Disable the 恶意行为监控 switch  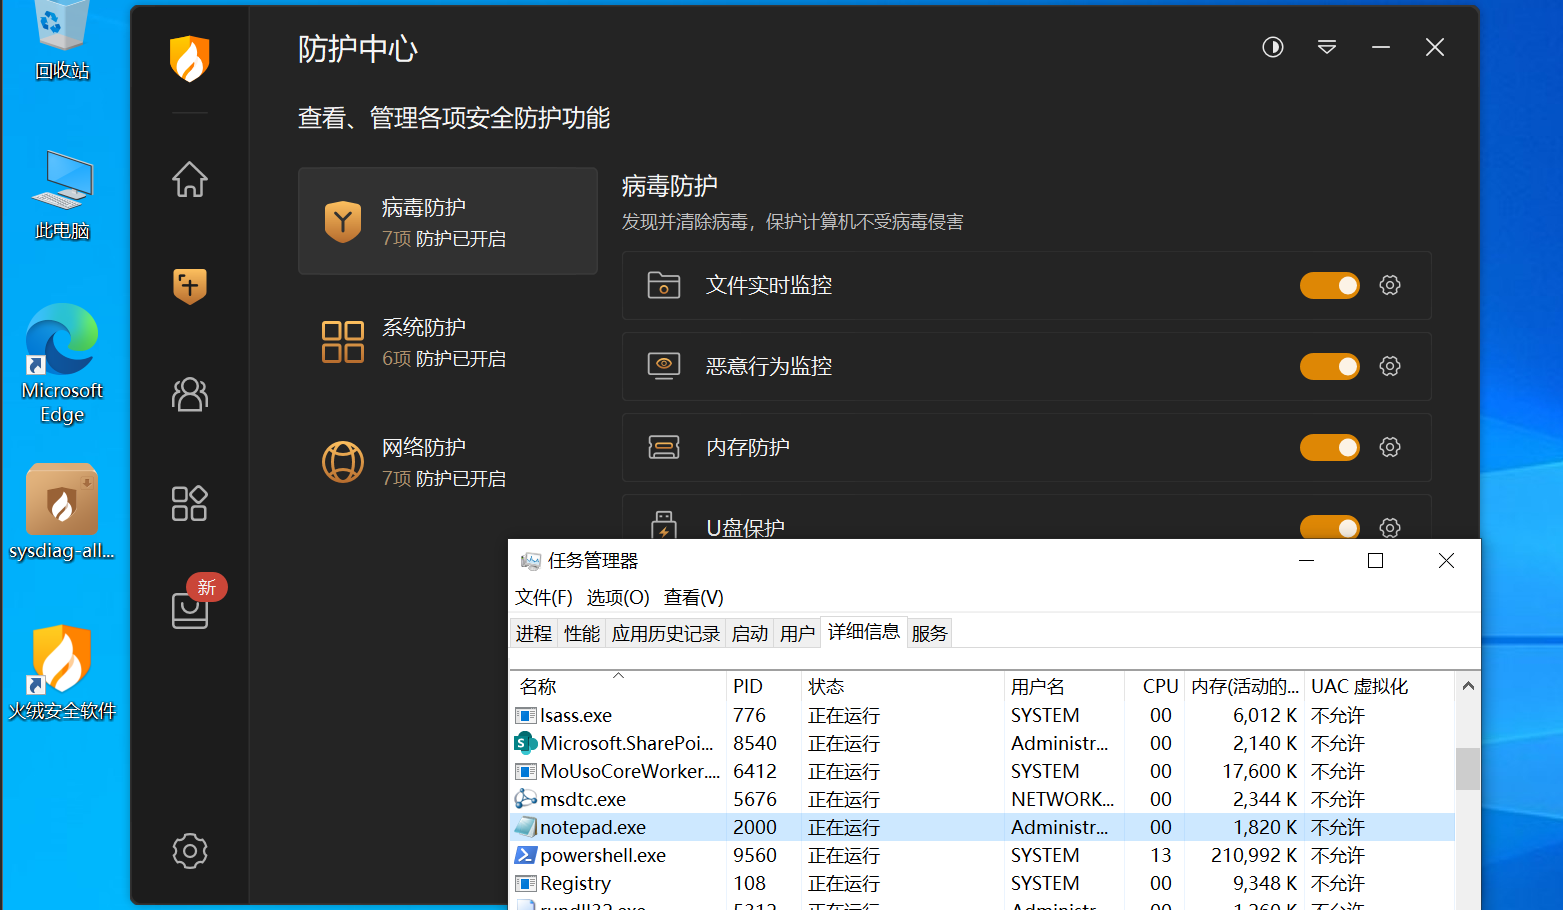tap(1329, 367)
